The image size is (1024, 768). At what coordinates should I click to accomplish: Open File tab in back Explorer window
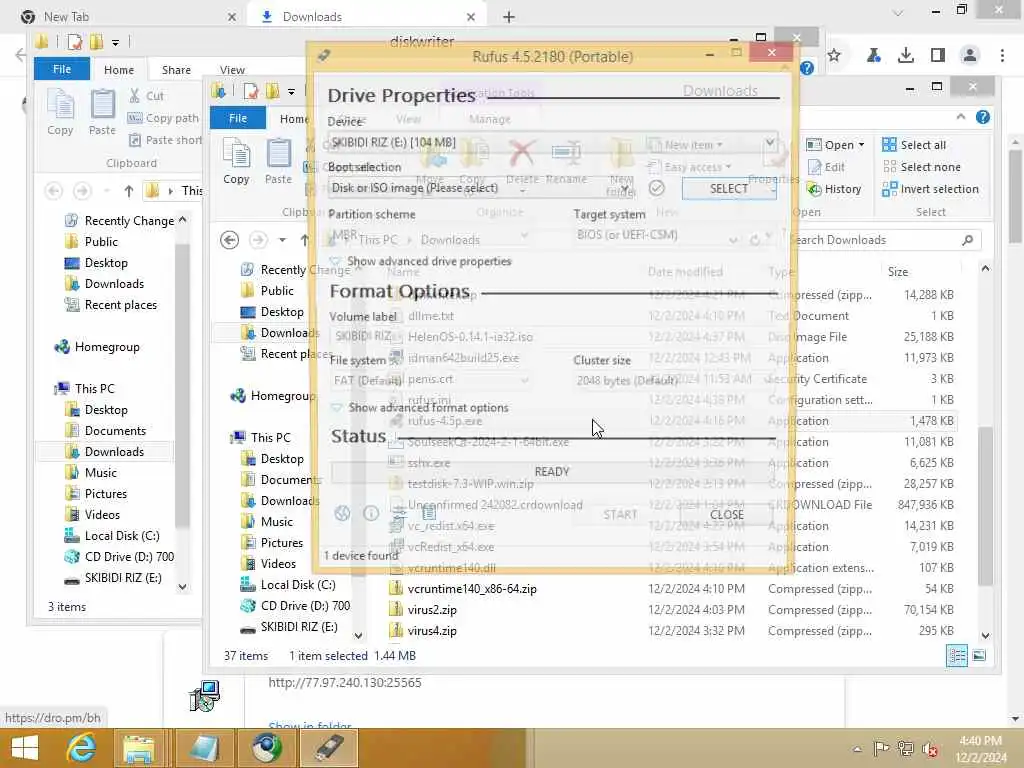(x=61, y=69)
